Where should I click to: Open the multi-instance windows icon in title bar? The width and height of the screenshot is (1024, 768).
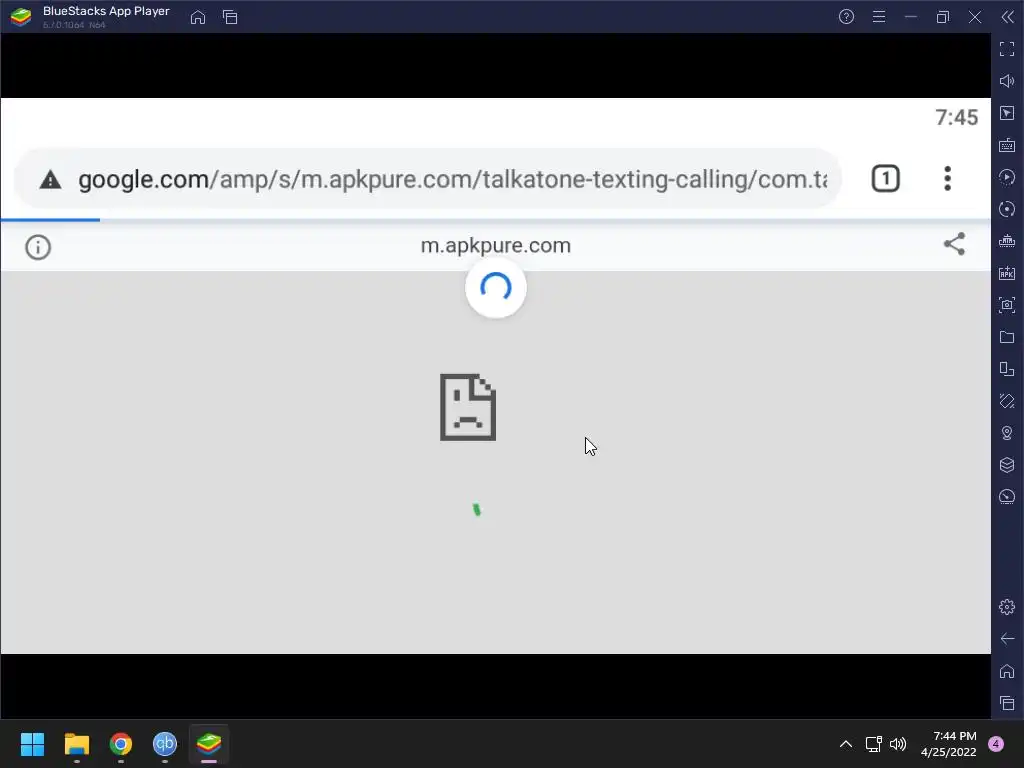point(230,17)
